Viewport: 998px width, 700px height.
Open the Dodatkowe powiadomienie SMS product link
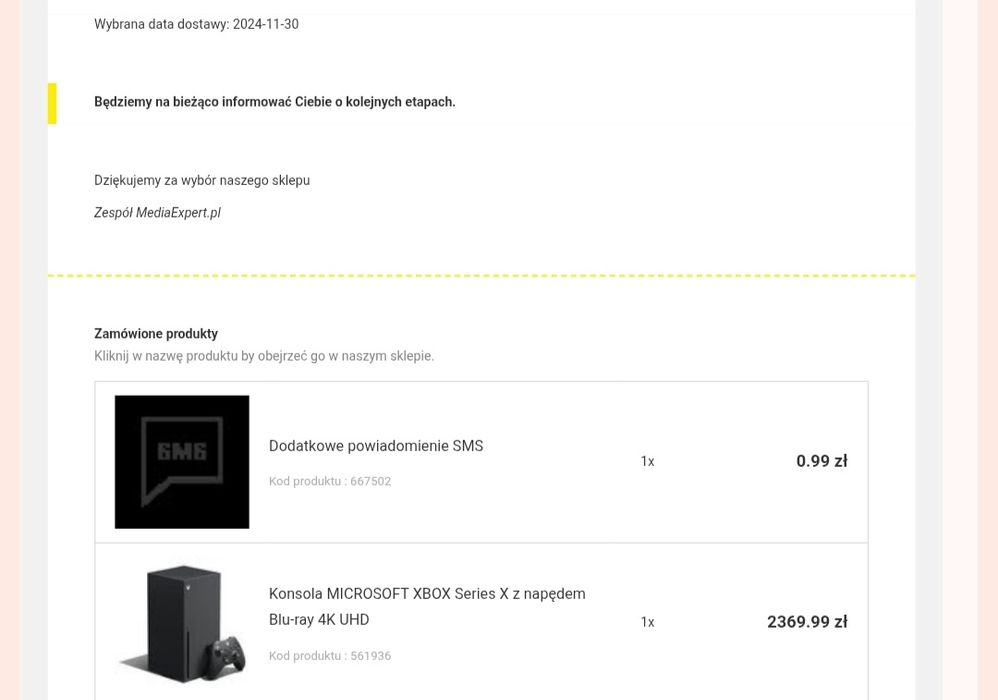[x=376, y=446]
